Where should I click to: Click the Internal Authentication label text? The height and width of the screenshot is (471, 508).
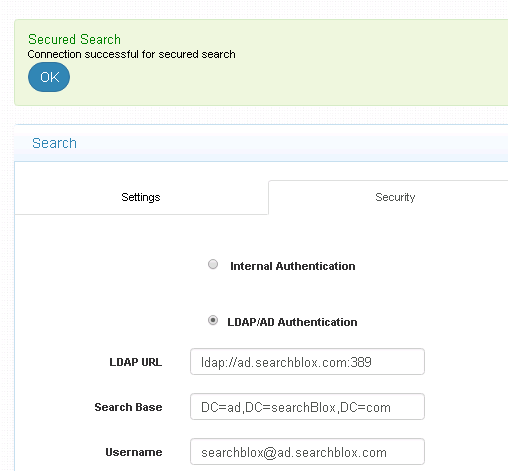click(x=293, y=266)
